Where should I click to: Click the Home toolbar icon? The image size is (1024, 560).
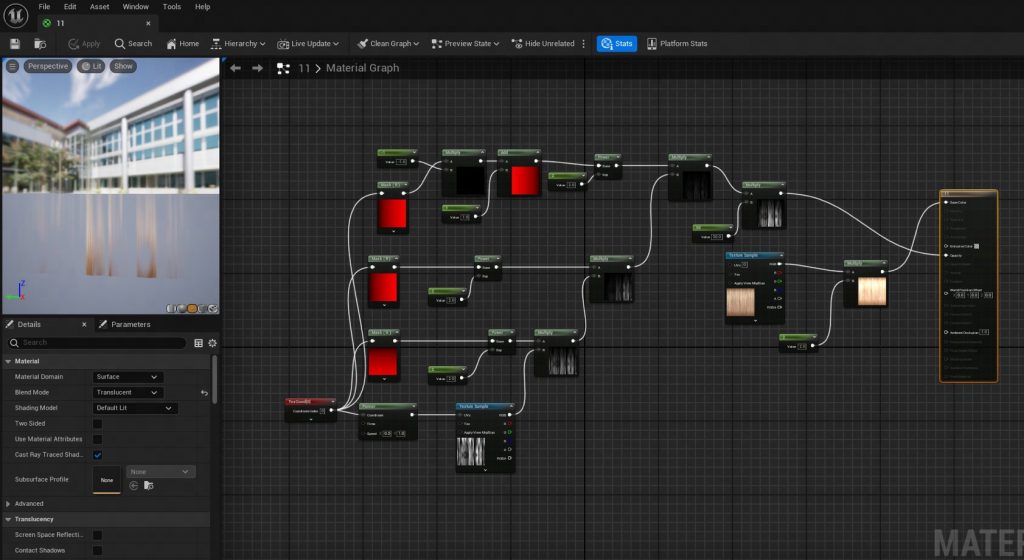click(182, 44)
